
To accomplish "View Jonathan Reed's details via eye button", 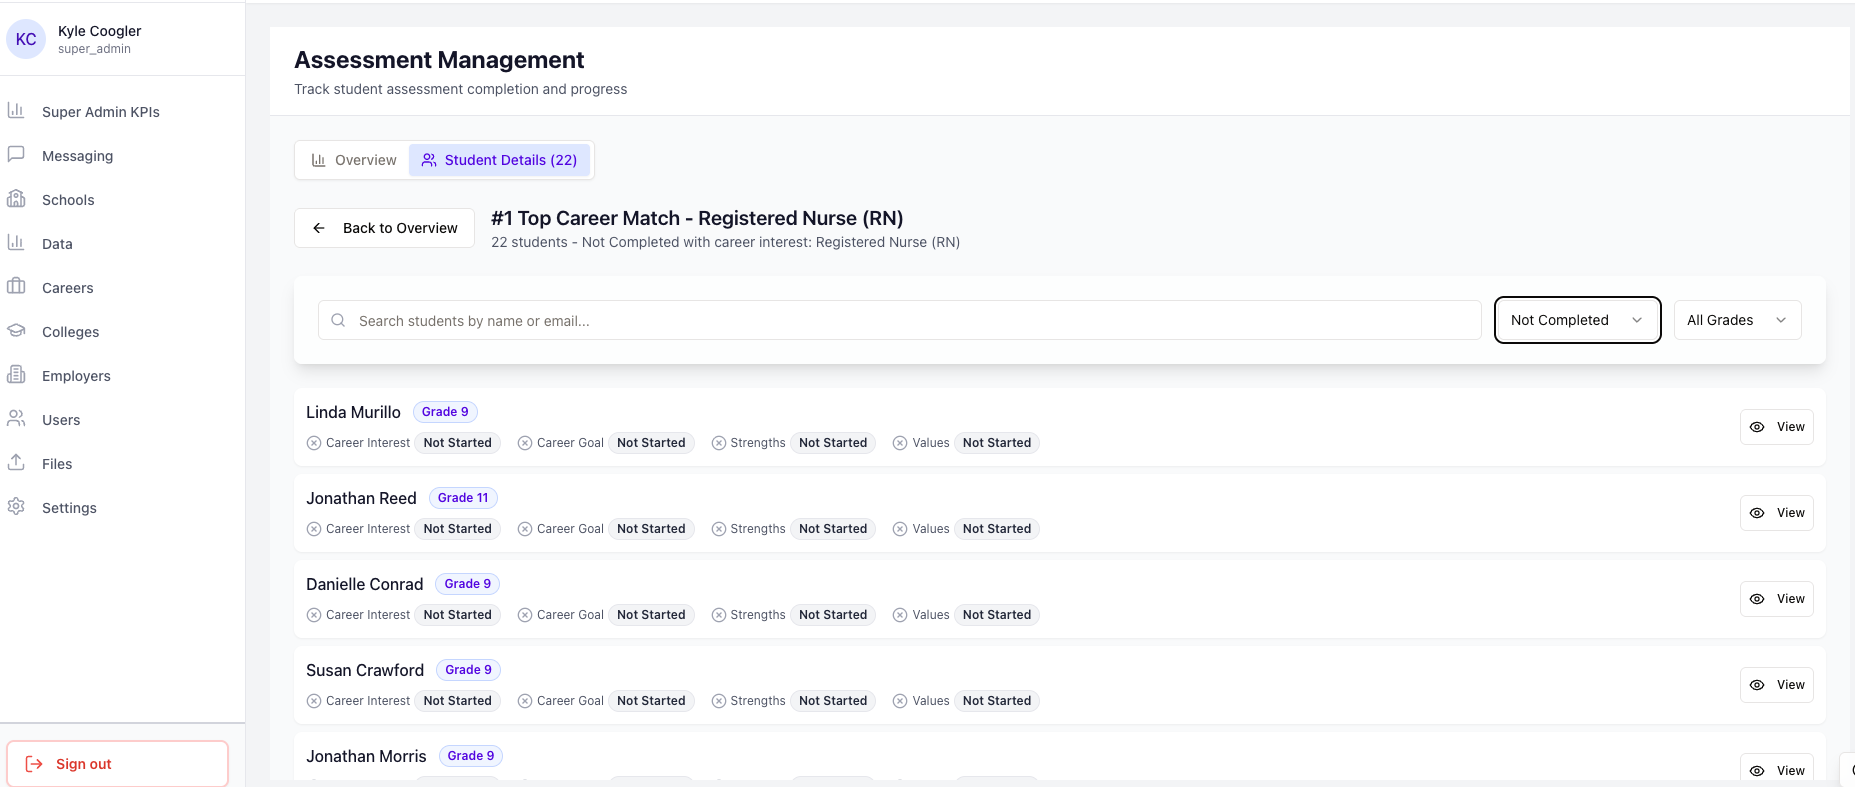I will pos(1776,513).
